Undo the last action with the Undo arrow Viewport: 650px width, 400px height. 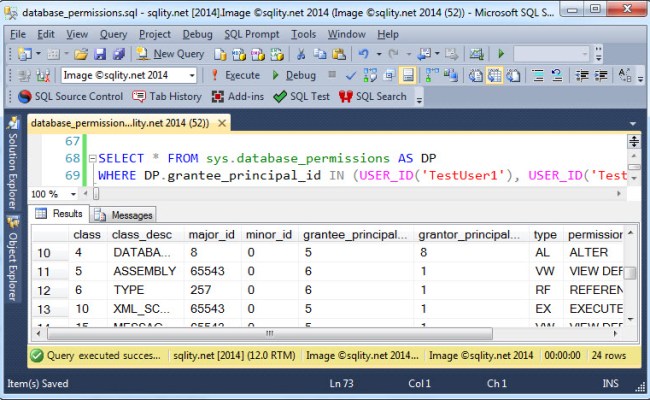364,54
